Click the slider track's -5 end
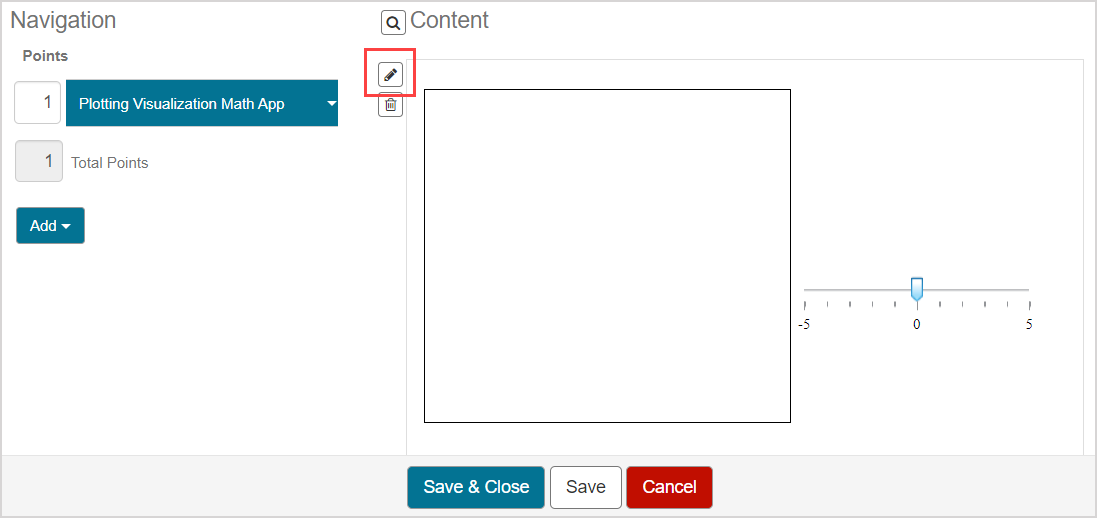The height and width of the screenshot is (518, 1097). [x=805, y=290]
